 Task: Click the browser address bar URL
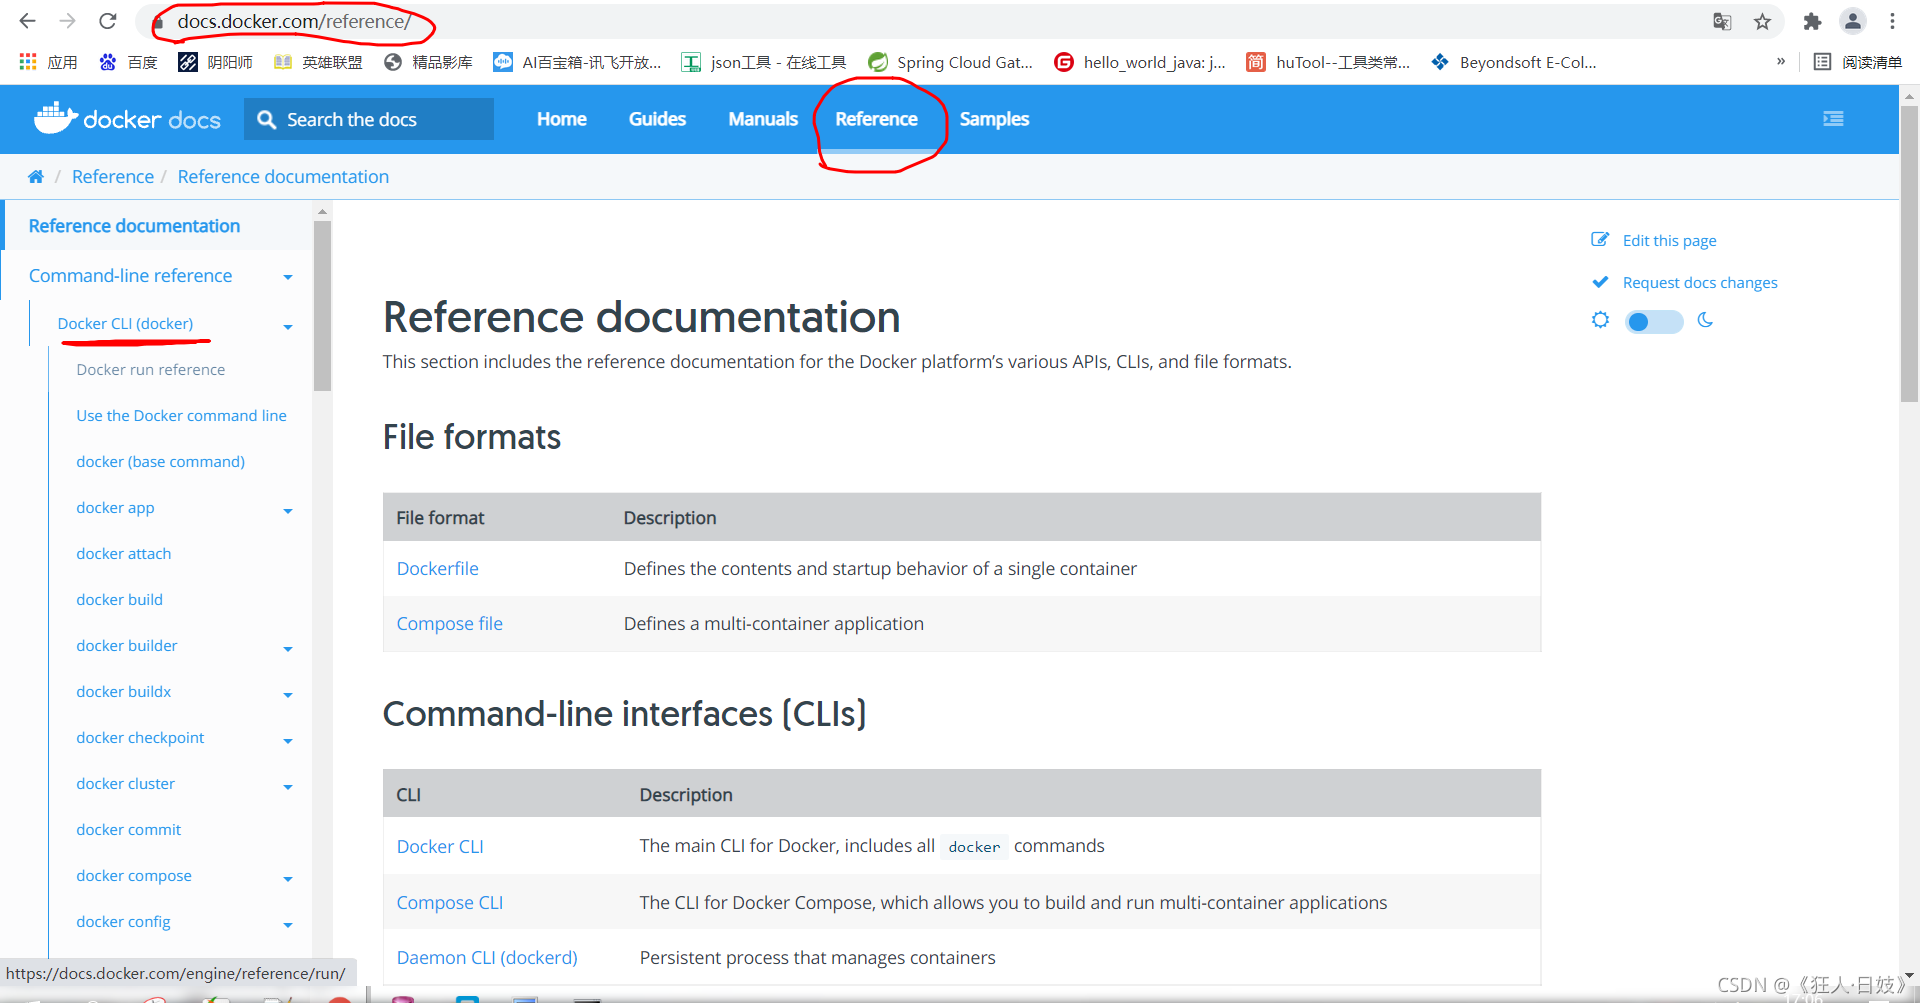[294, 21]
